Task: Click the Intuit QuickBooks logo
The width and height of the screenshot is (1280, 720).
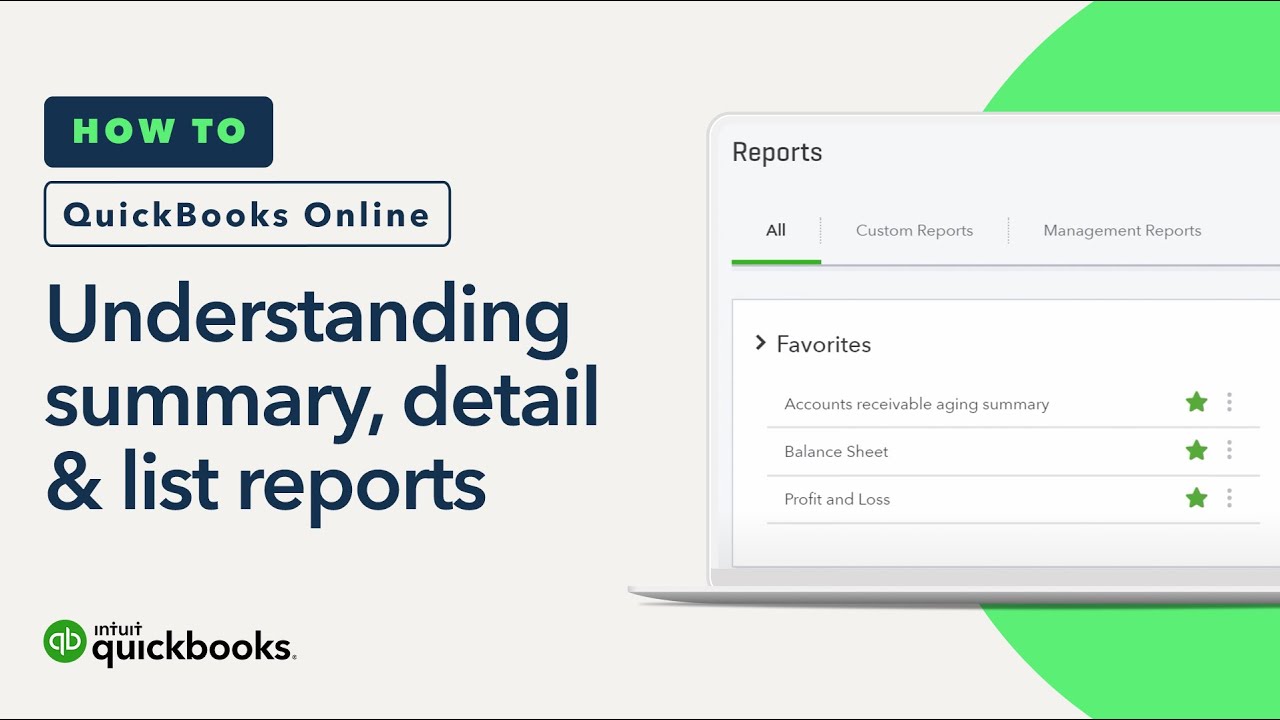Action: [x=169, y=642]
